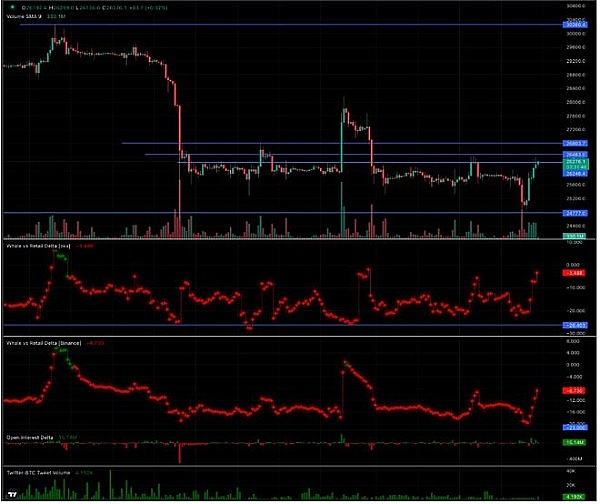The width and height of the screenshot is (600, 504).
Task: Click the blue 26483.0 price line label
Action: point(575,155)
